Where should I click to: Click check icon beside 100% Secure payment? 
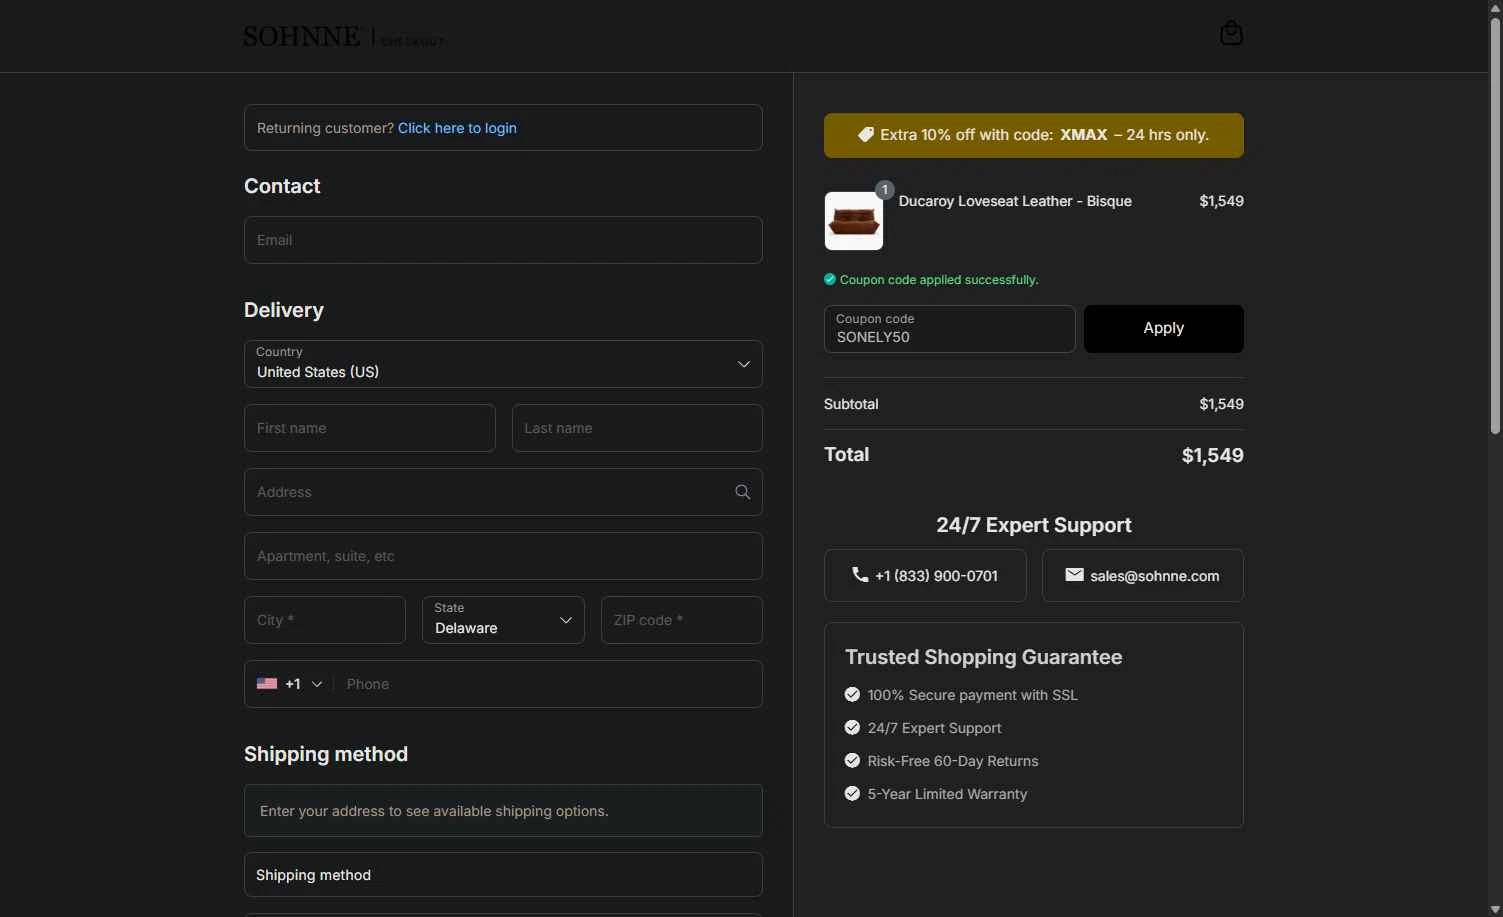click(x=852, y=694)
